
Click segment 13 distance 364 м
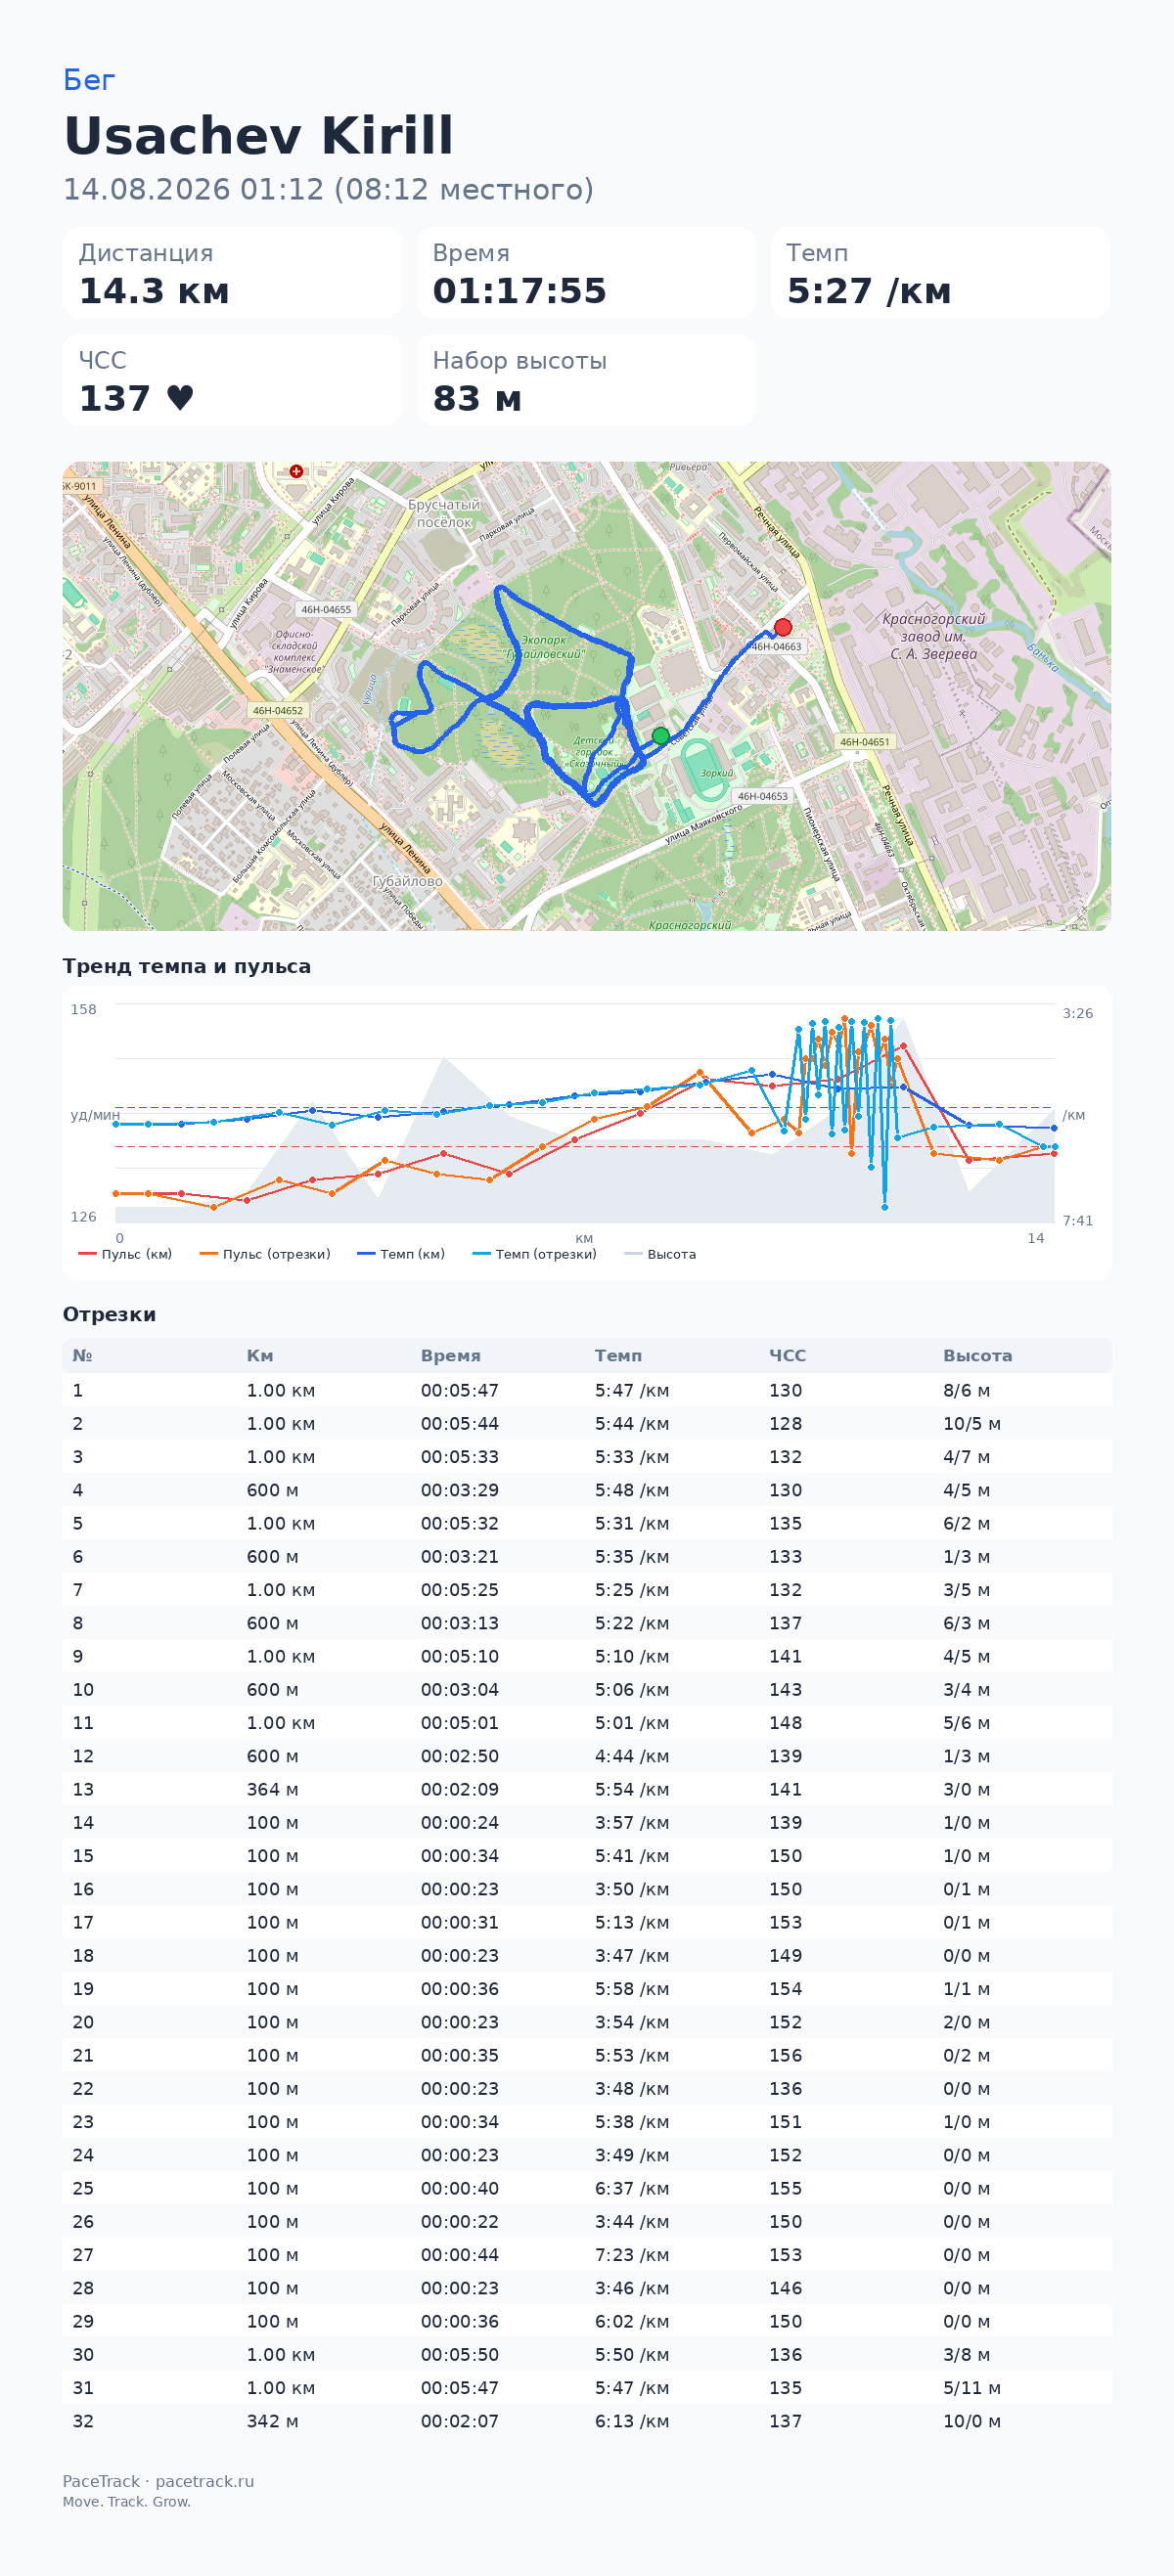click(x=272, y=1789)
